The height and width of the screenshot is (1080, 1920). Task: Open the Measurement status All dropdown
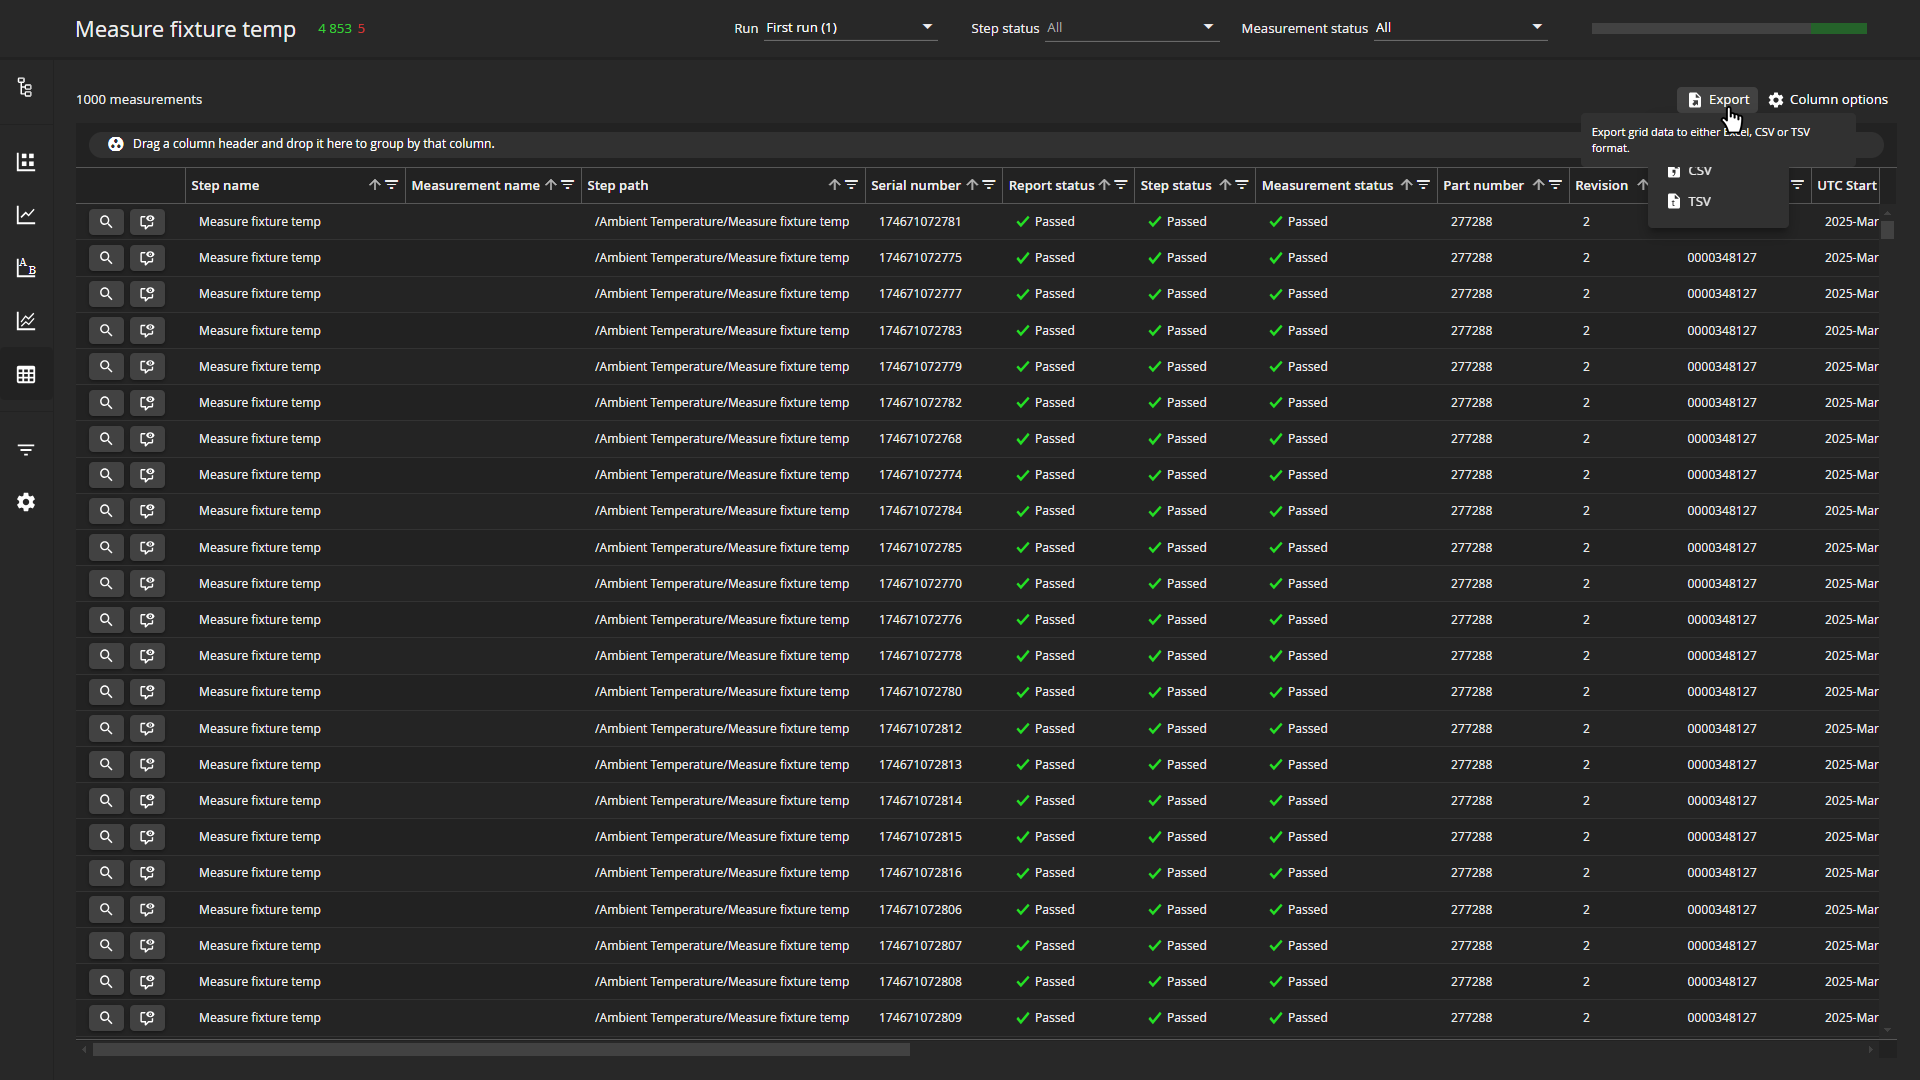[1460, 28]
